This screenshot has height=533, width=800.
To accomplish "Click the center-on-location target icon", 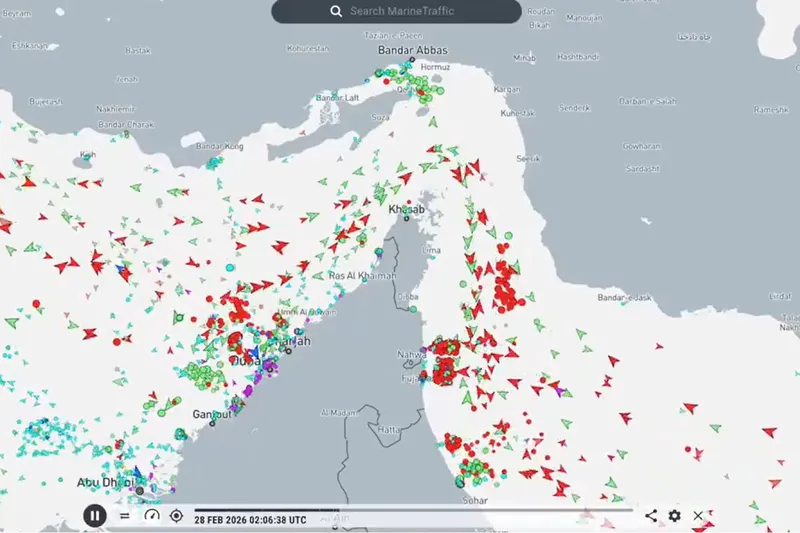I will point(177,516).
